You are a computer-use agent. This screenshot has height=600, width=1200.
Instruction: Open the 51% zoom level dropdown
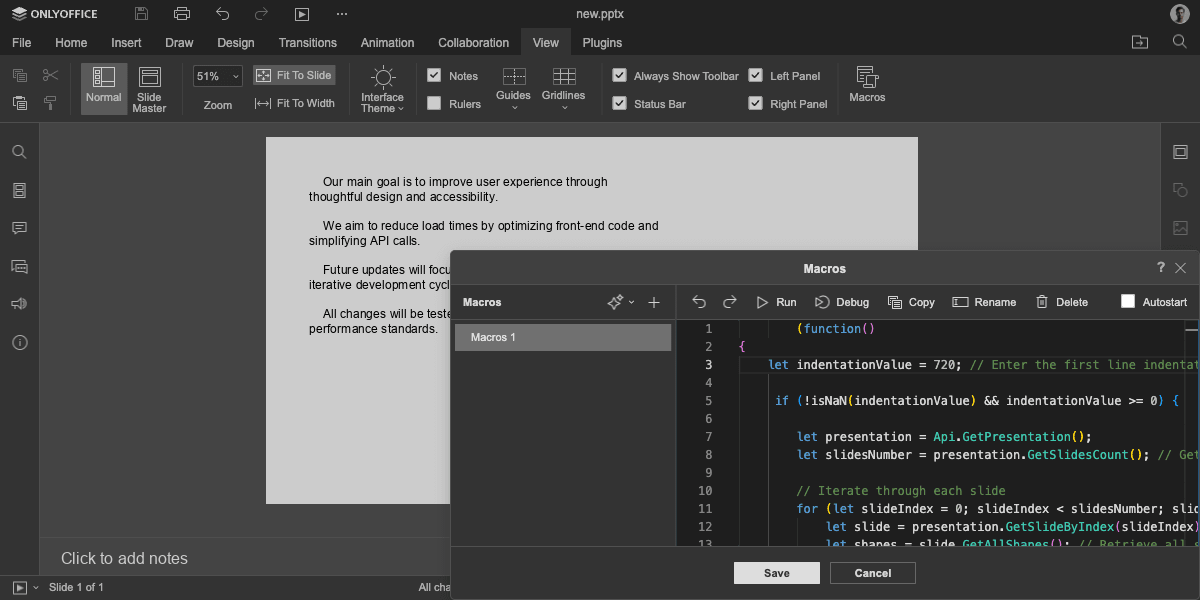point(218,76)
